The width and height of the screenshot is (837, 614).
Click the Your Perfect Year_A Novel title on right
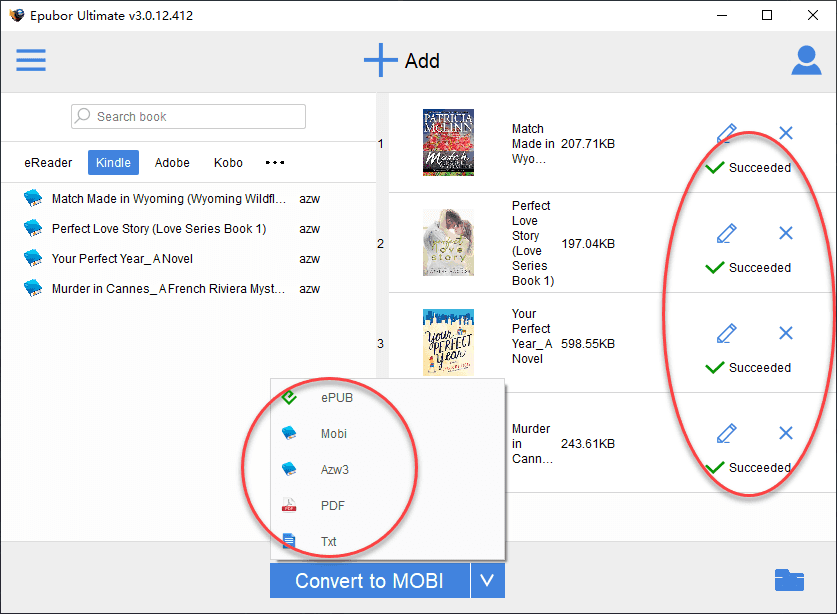pos(532,336)
